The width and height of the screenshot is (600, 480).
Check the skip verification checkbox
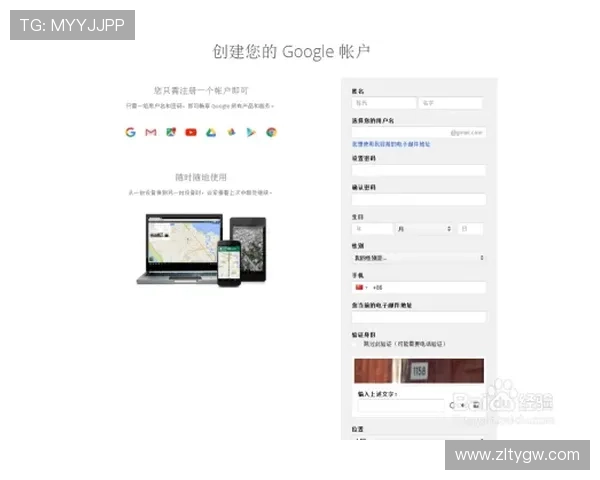pyautogui.click(x=355, y=344)
